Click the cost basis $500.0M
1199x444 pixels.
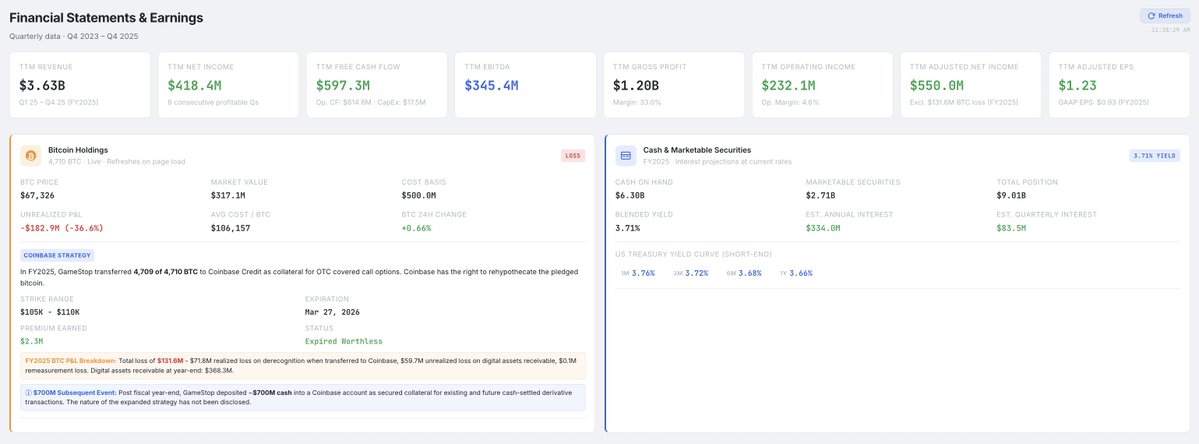click(x=418, y=196)
